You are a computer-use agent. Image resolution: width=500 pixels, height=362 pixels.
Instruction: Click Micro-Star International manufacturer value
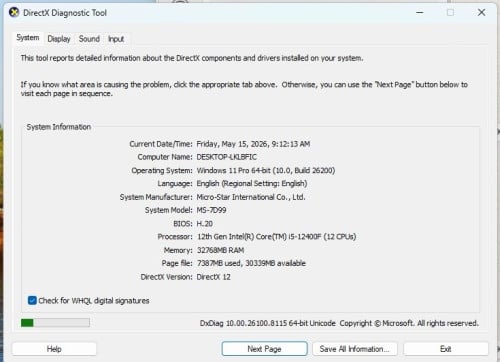[x=251, y=197]
